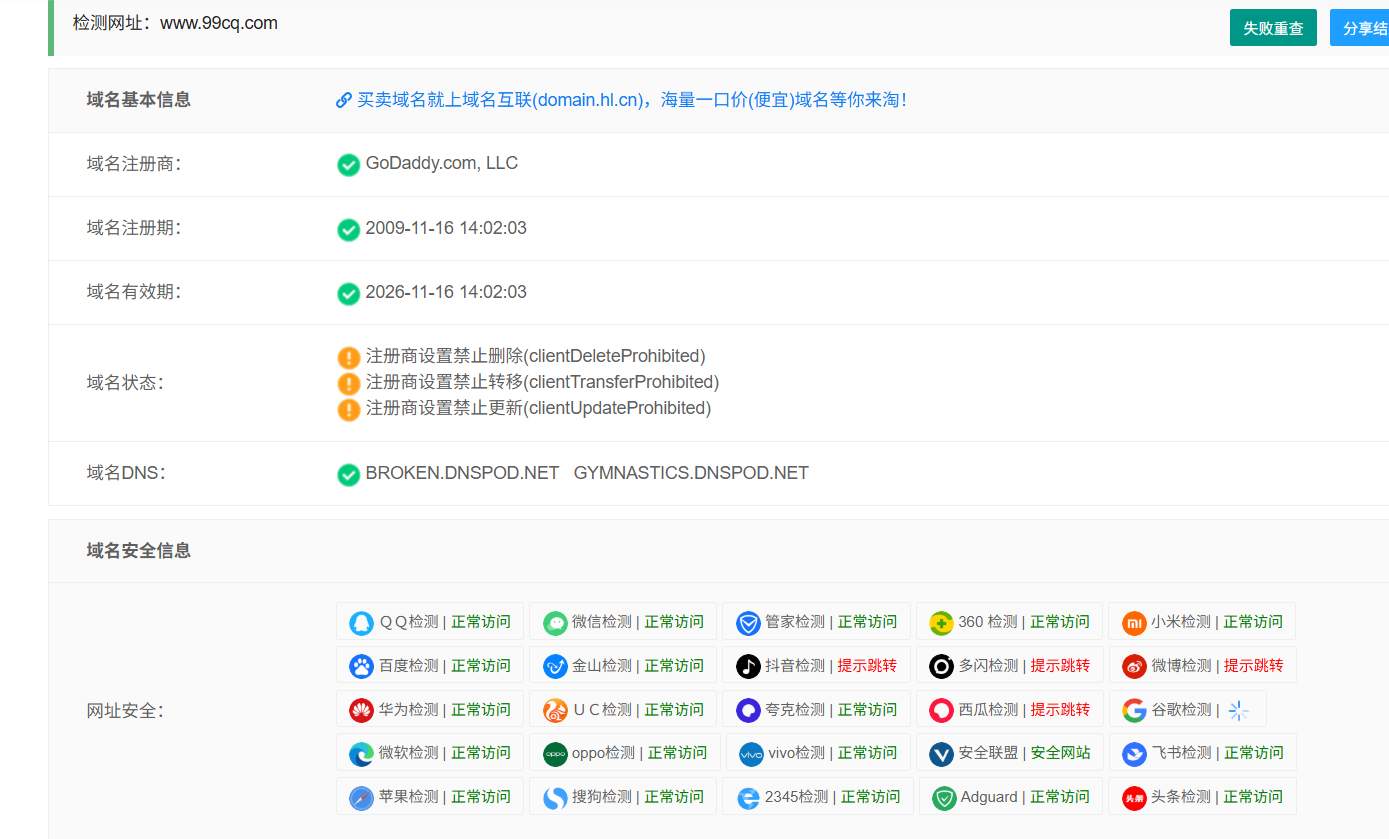1389x839 pixels.
Task: Click the 夸克检测 提示跳转 entry
Action: pos(816,710)
